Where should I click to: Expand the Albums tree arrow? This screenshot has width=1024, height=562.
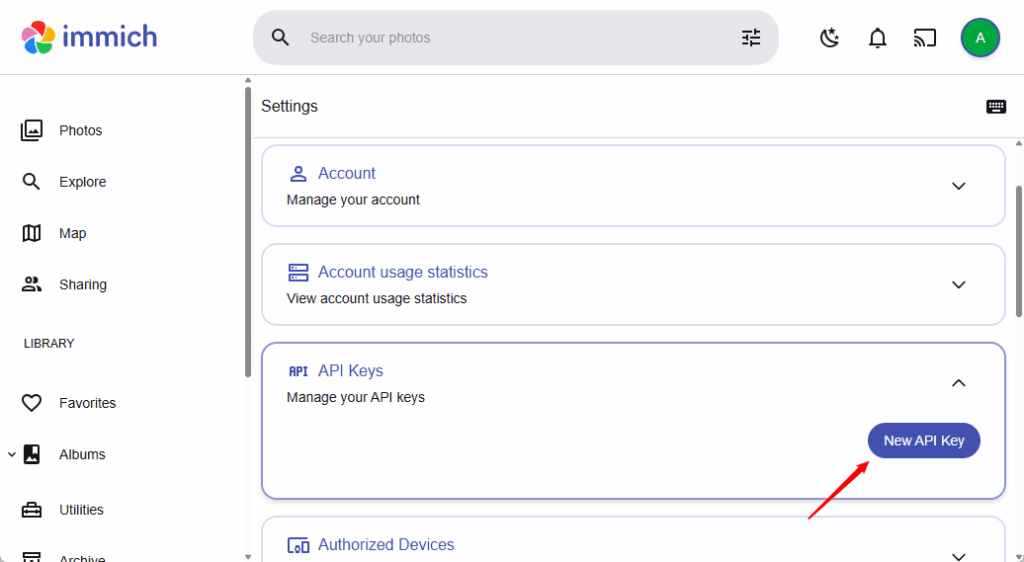click(x=11, y=454)
